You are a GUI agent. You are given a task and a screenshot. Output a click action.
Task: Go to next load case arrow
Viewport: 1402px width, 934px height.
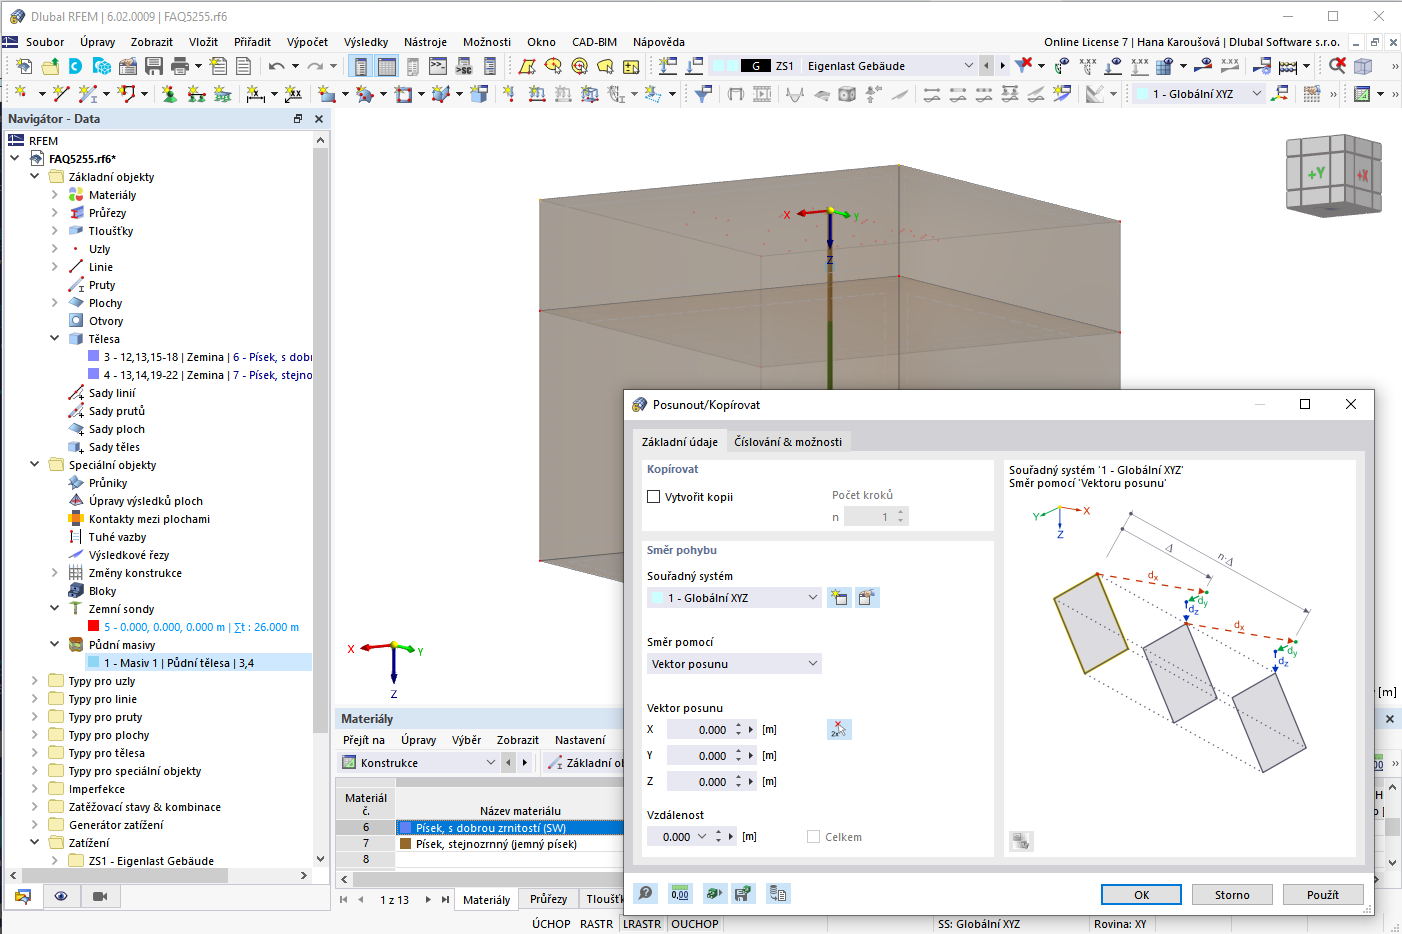coord(1003,66)
